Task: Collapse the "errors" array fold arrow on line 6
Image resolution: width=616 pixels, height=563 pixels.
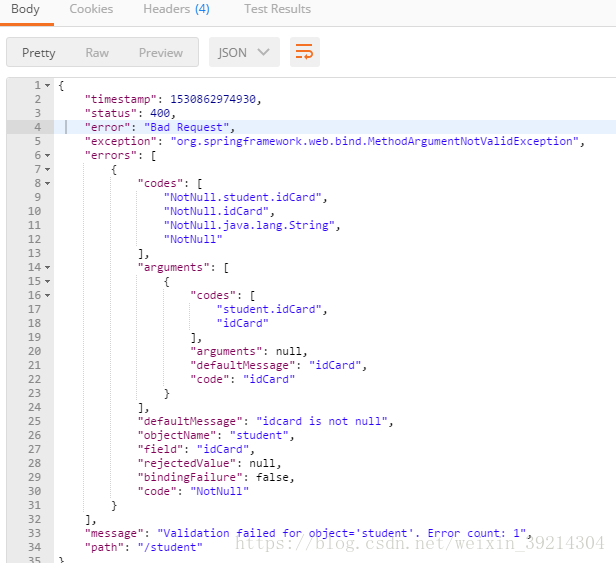Action: tap(47, 156)
